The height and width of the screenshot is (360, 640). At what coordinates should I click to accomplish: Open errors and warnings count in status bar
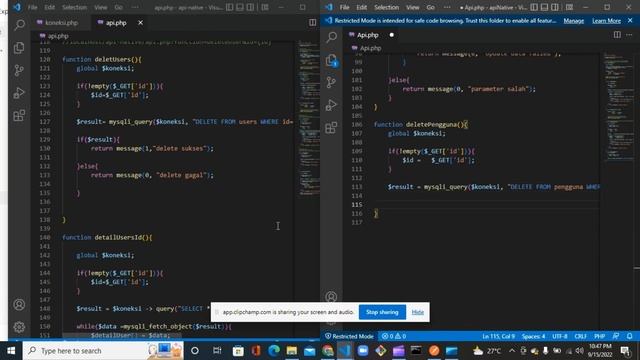(x=393, y=336)
